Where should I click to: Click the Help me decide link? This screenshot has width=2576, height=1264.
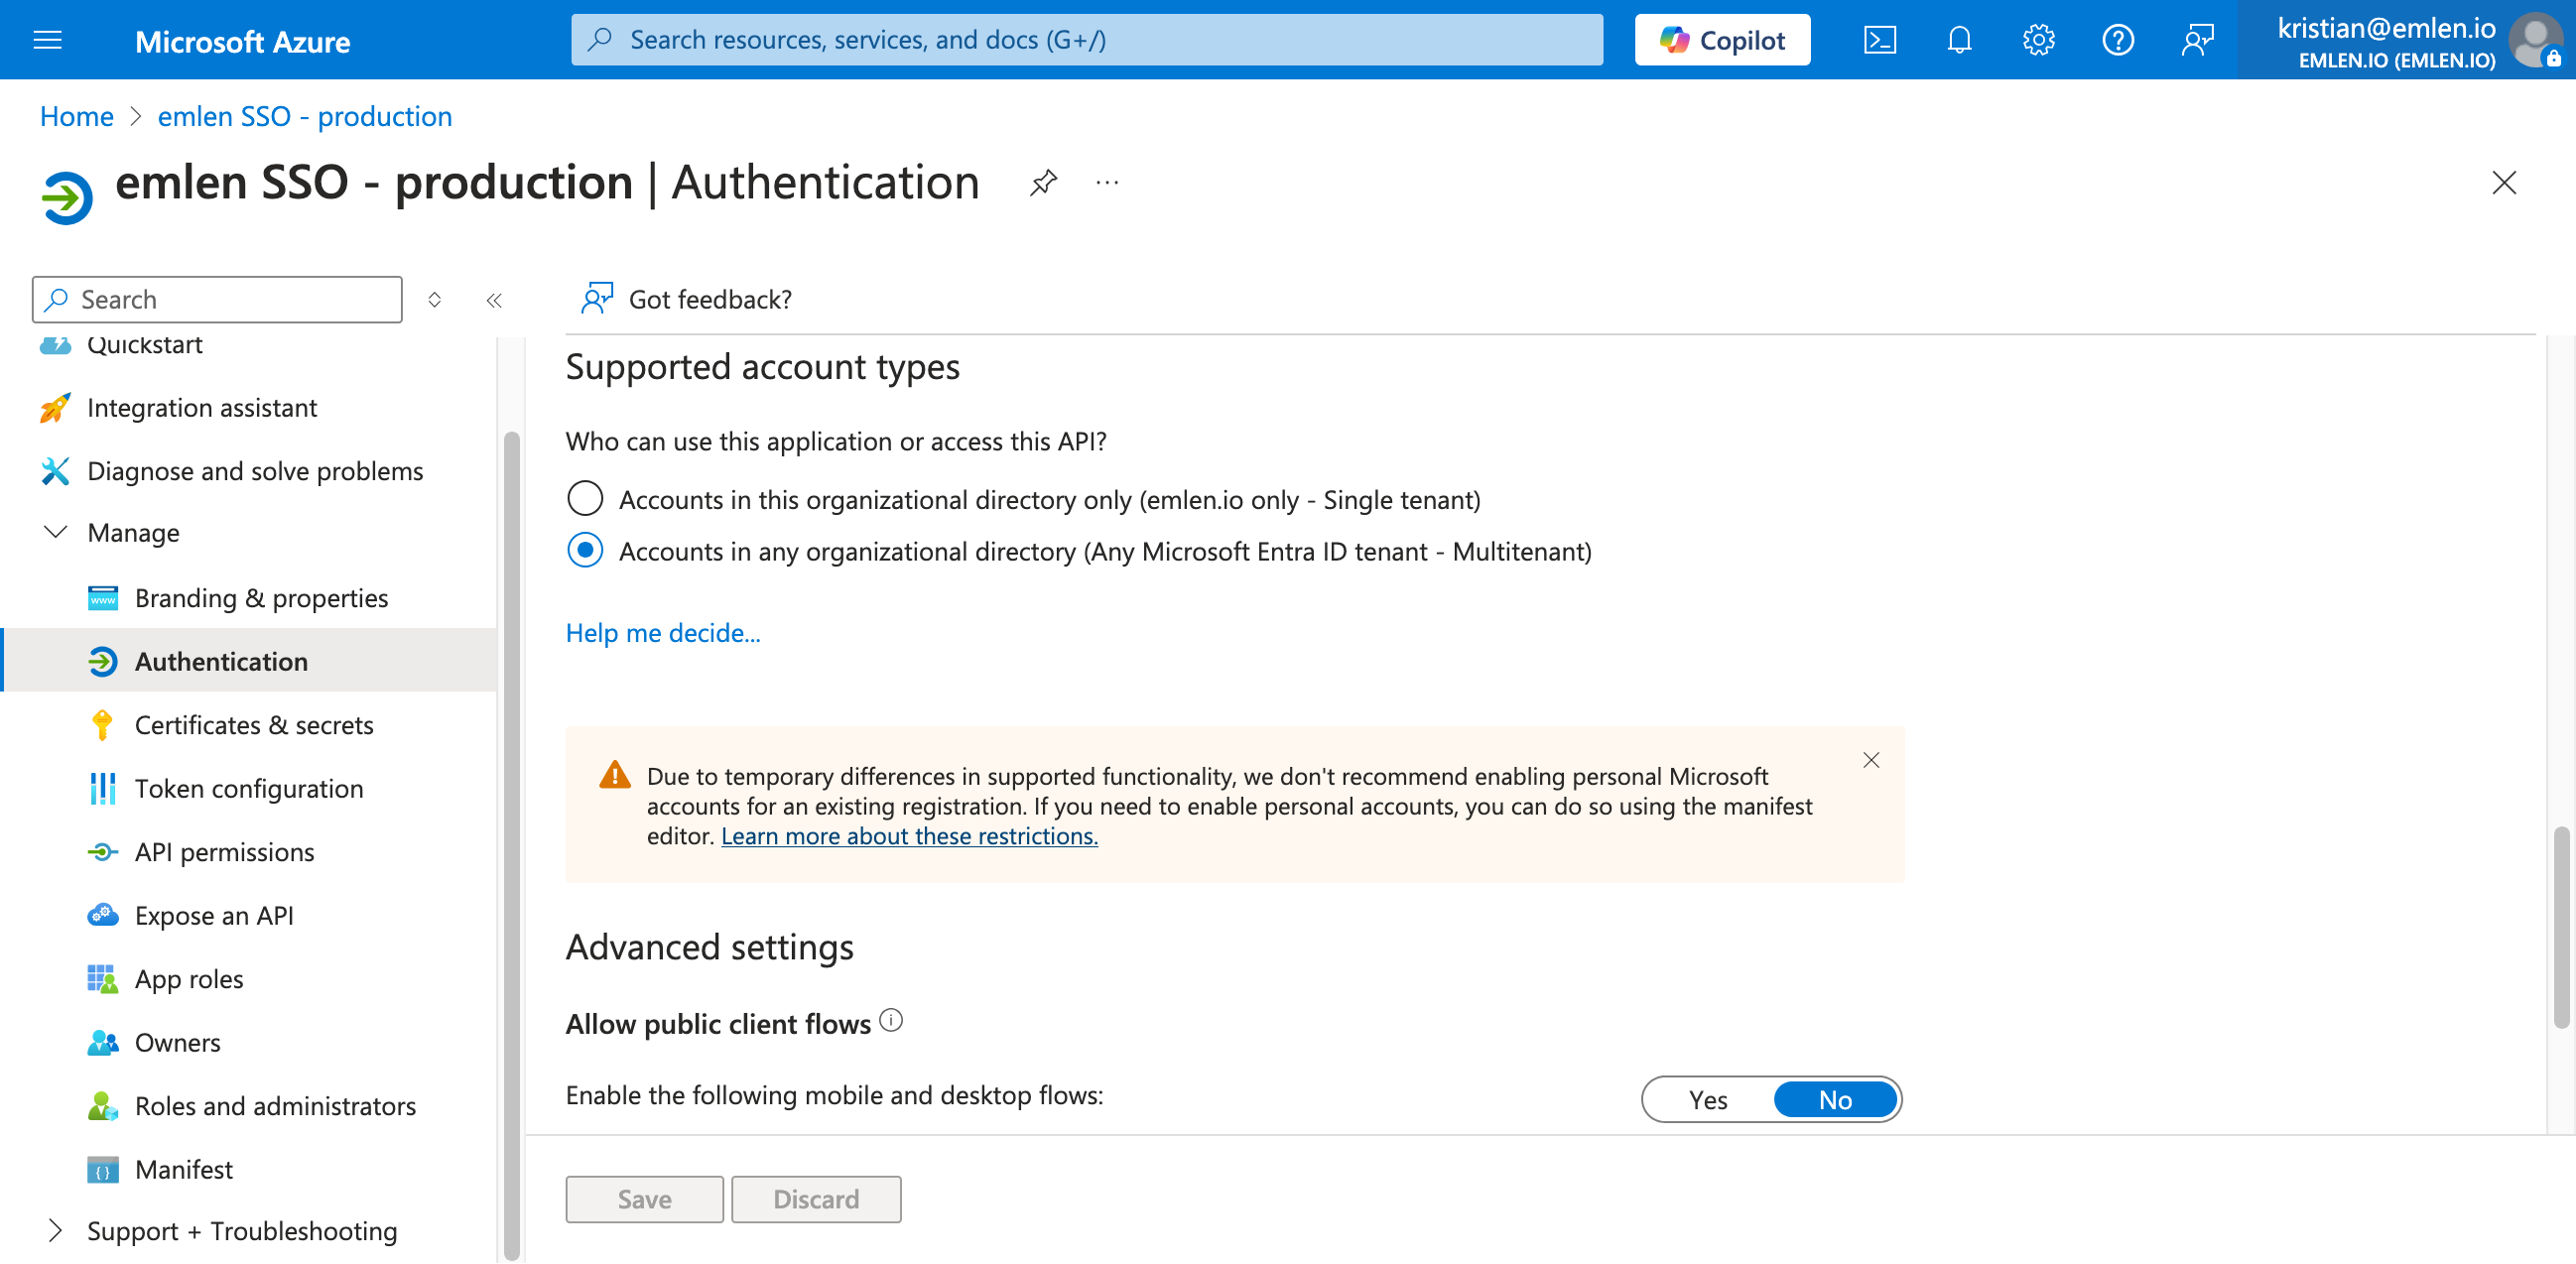(x=662, y=632)
